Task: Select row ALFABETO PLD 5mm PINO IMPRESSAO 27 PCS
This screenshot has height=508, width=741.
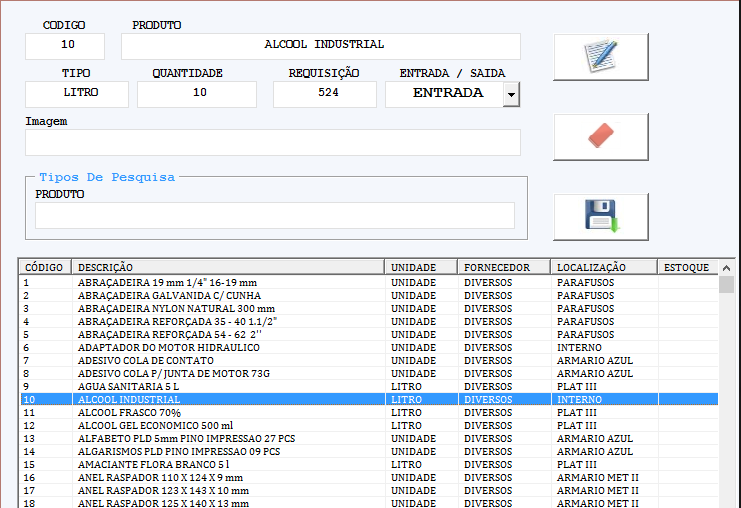Action: pos(369,439)
